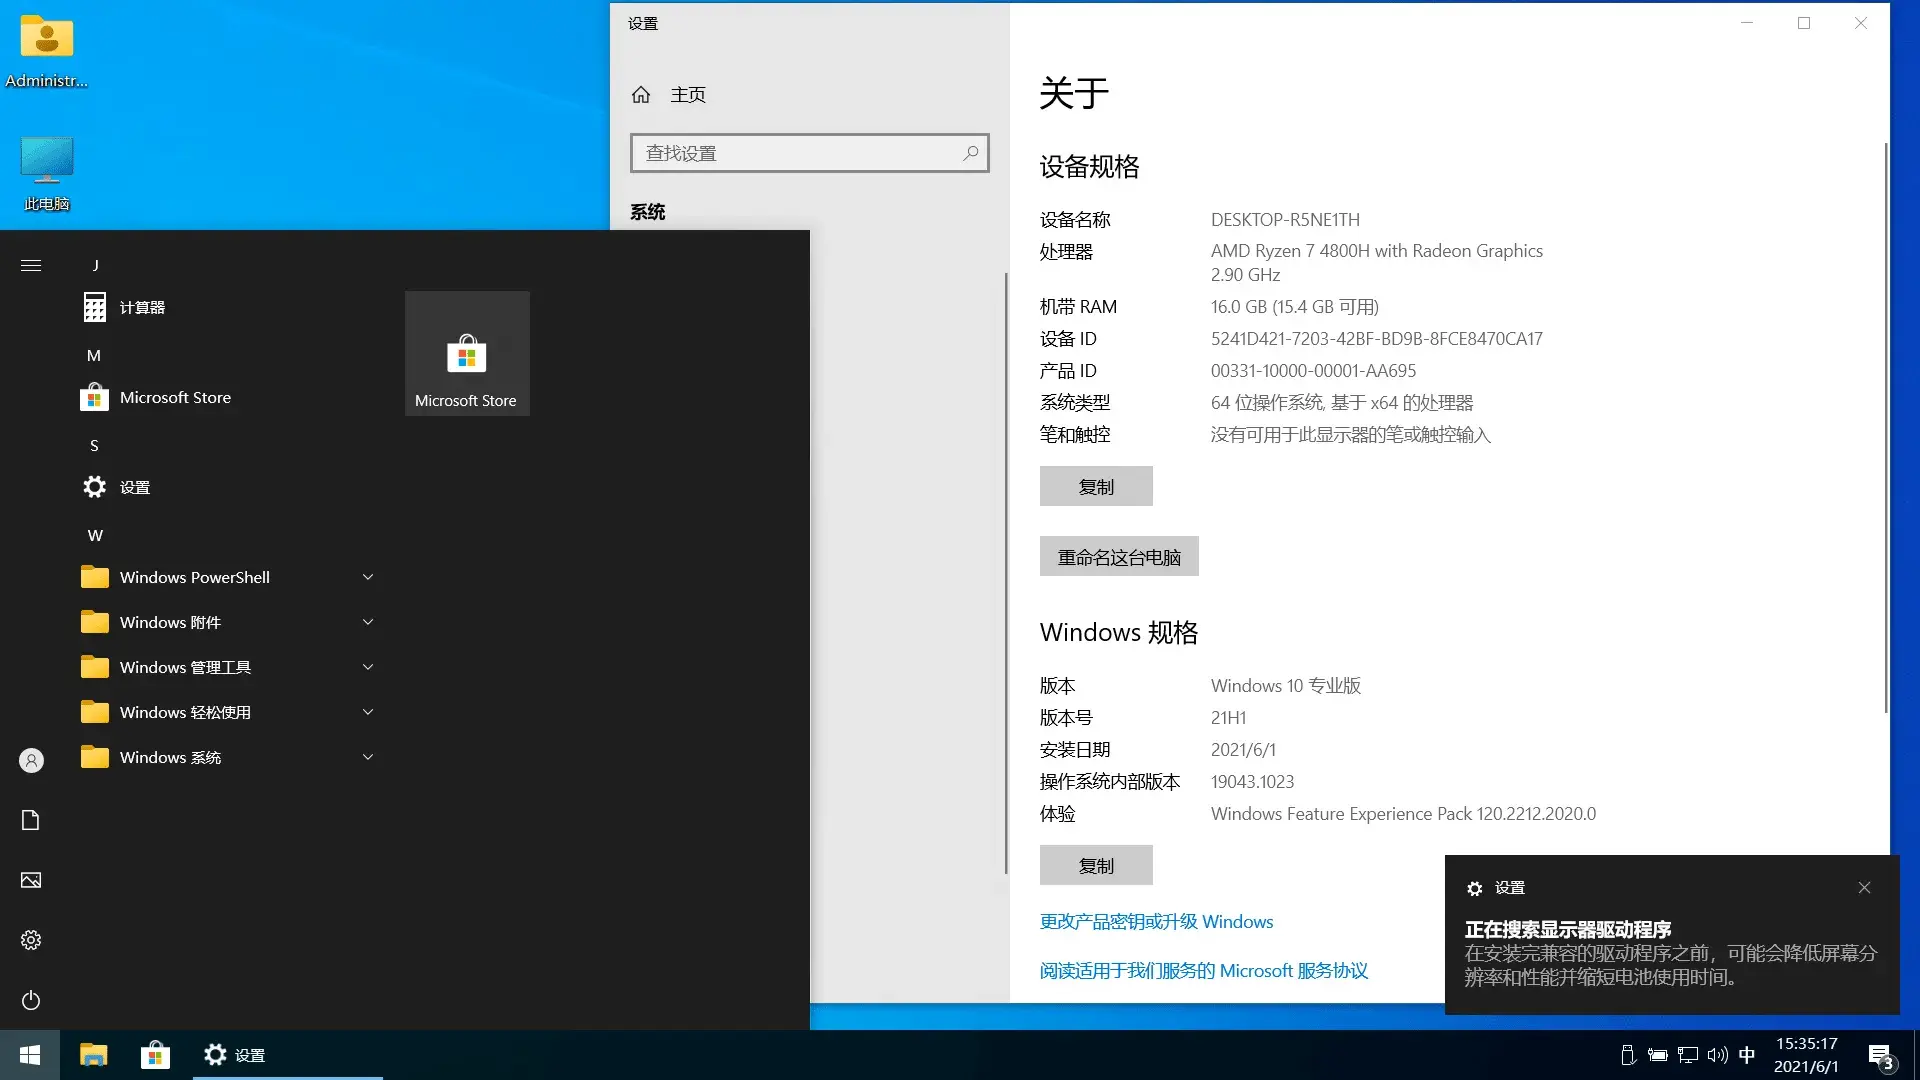
Task: Open the 正在搜索显示器驱动程序 notification
Action: click(1672, 935)
